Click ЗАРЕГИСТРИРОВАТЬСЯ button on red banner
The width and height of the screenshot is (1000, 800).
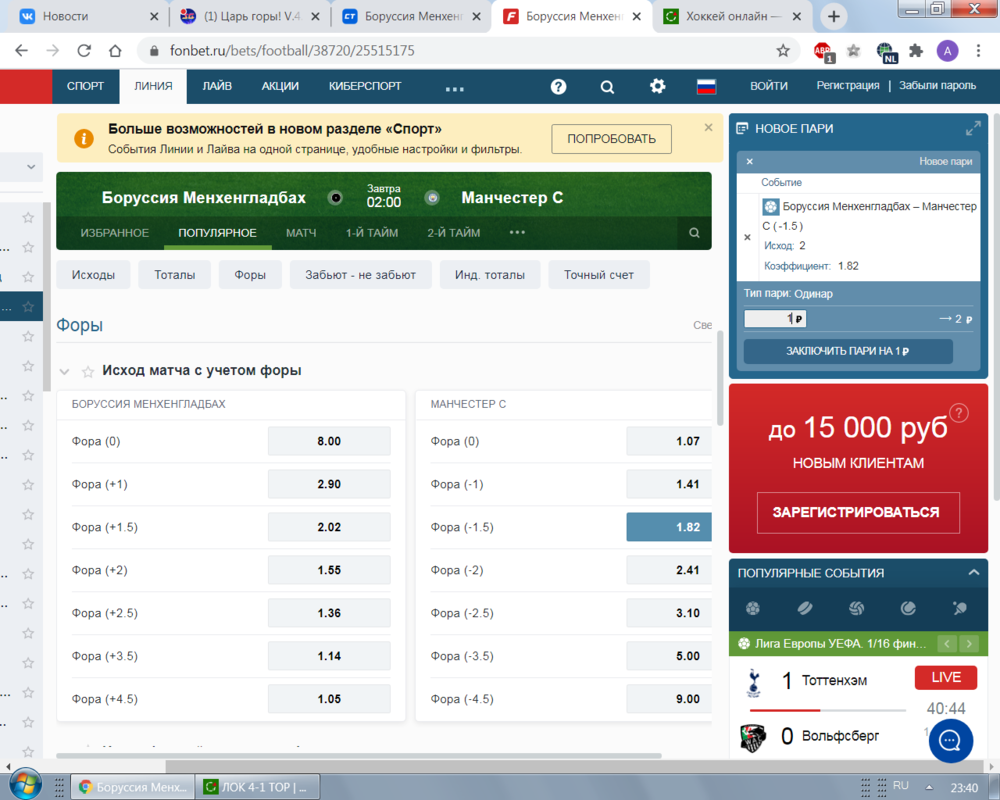point(858,512)
